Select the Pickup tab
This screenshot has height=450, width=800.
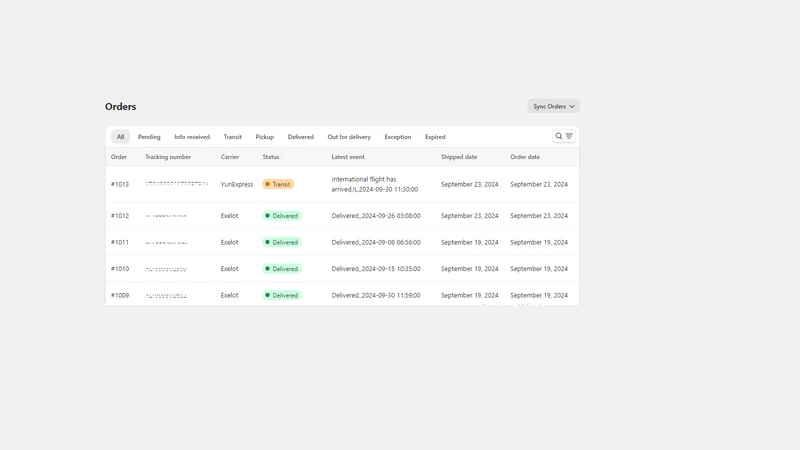point(265,137)
